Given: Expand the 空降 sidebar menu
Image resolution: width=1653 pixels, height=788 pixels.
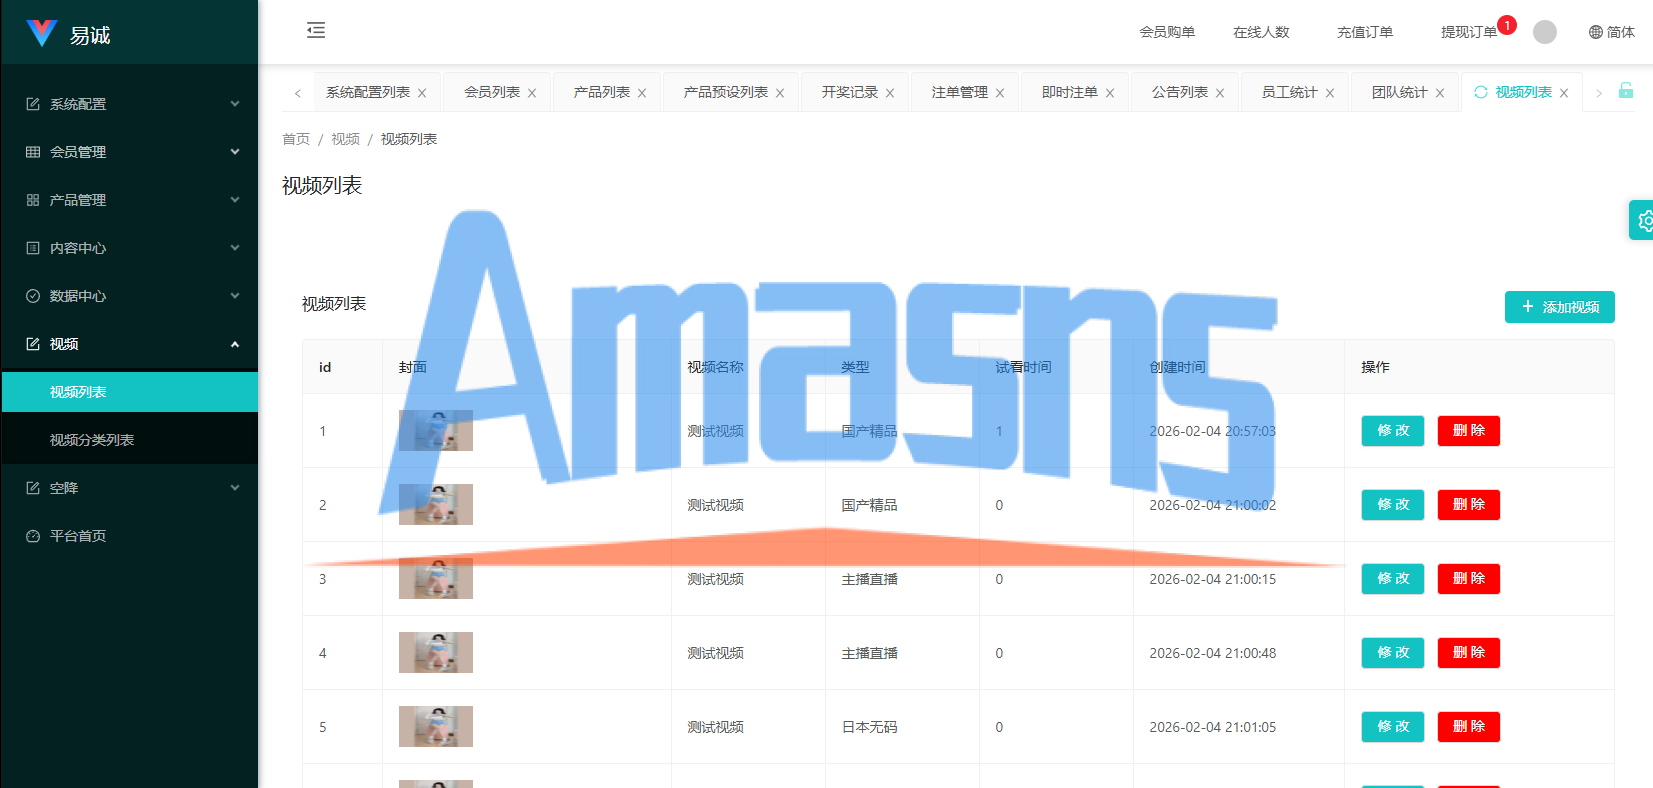Looking at the screenshot, I should click(x=130, y=488).
